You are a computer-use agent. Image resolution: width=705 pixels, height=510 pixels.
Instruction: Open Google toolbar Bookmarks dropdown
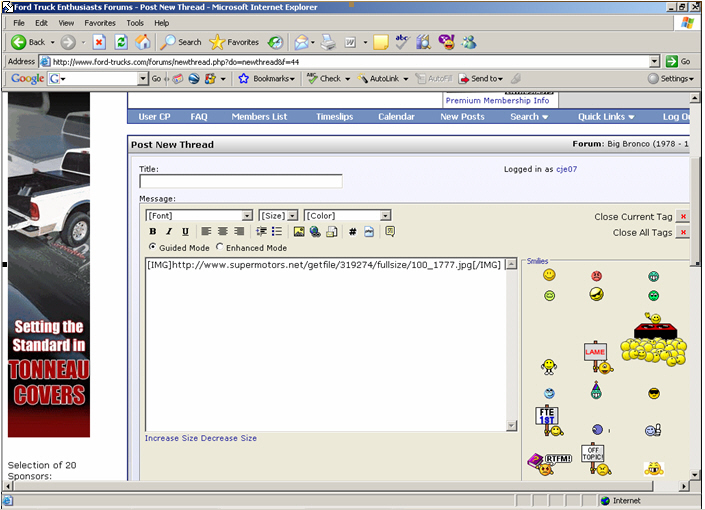[x=267, y=79]
